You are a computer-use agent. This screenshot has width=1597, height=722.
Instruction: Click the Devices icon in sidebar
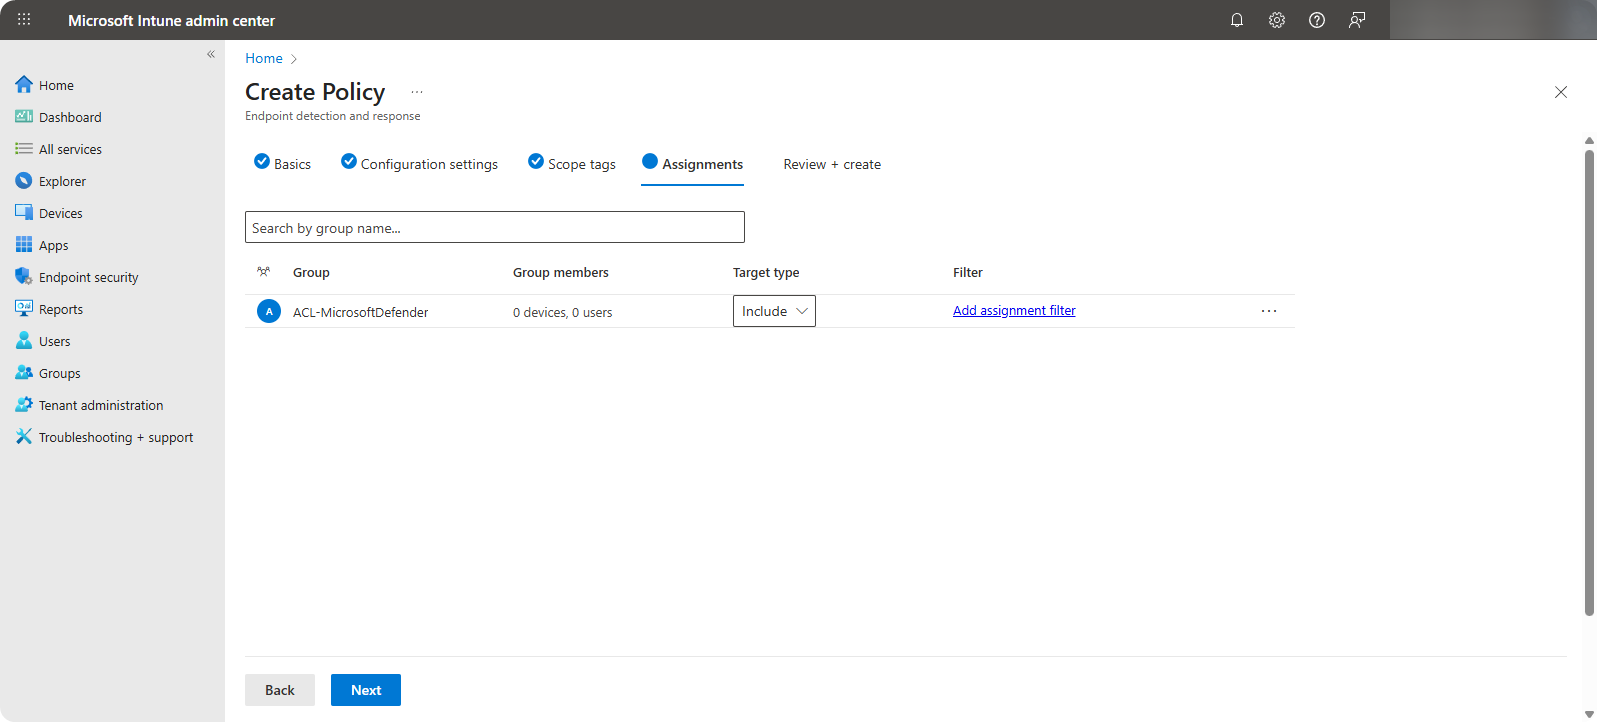pos(24,213)
